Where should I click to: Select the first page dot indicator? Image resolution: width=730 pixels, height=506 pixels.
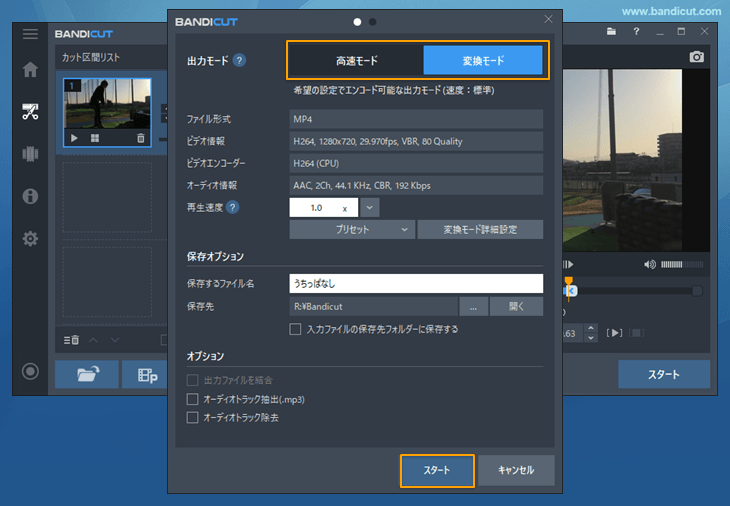point(357,22)
